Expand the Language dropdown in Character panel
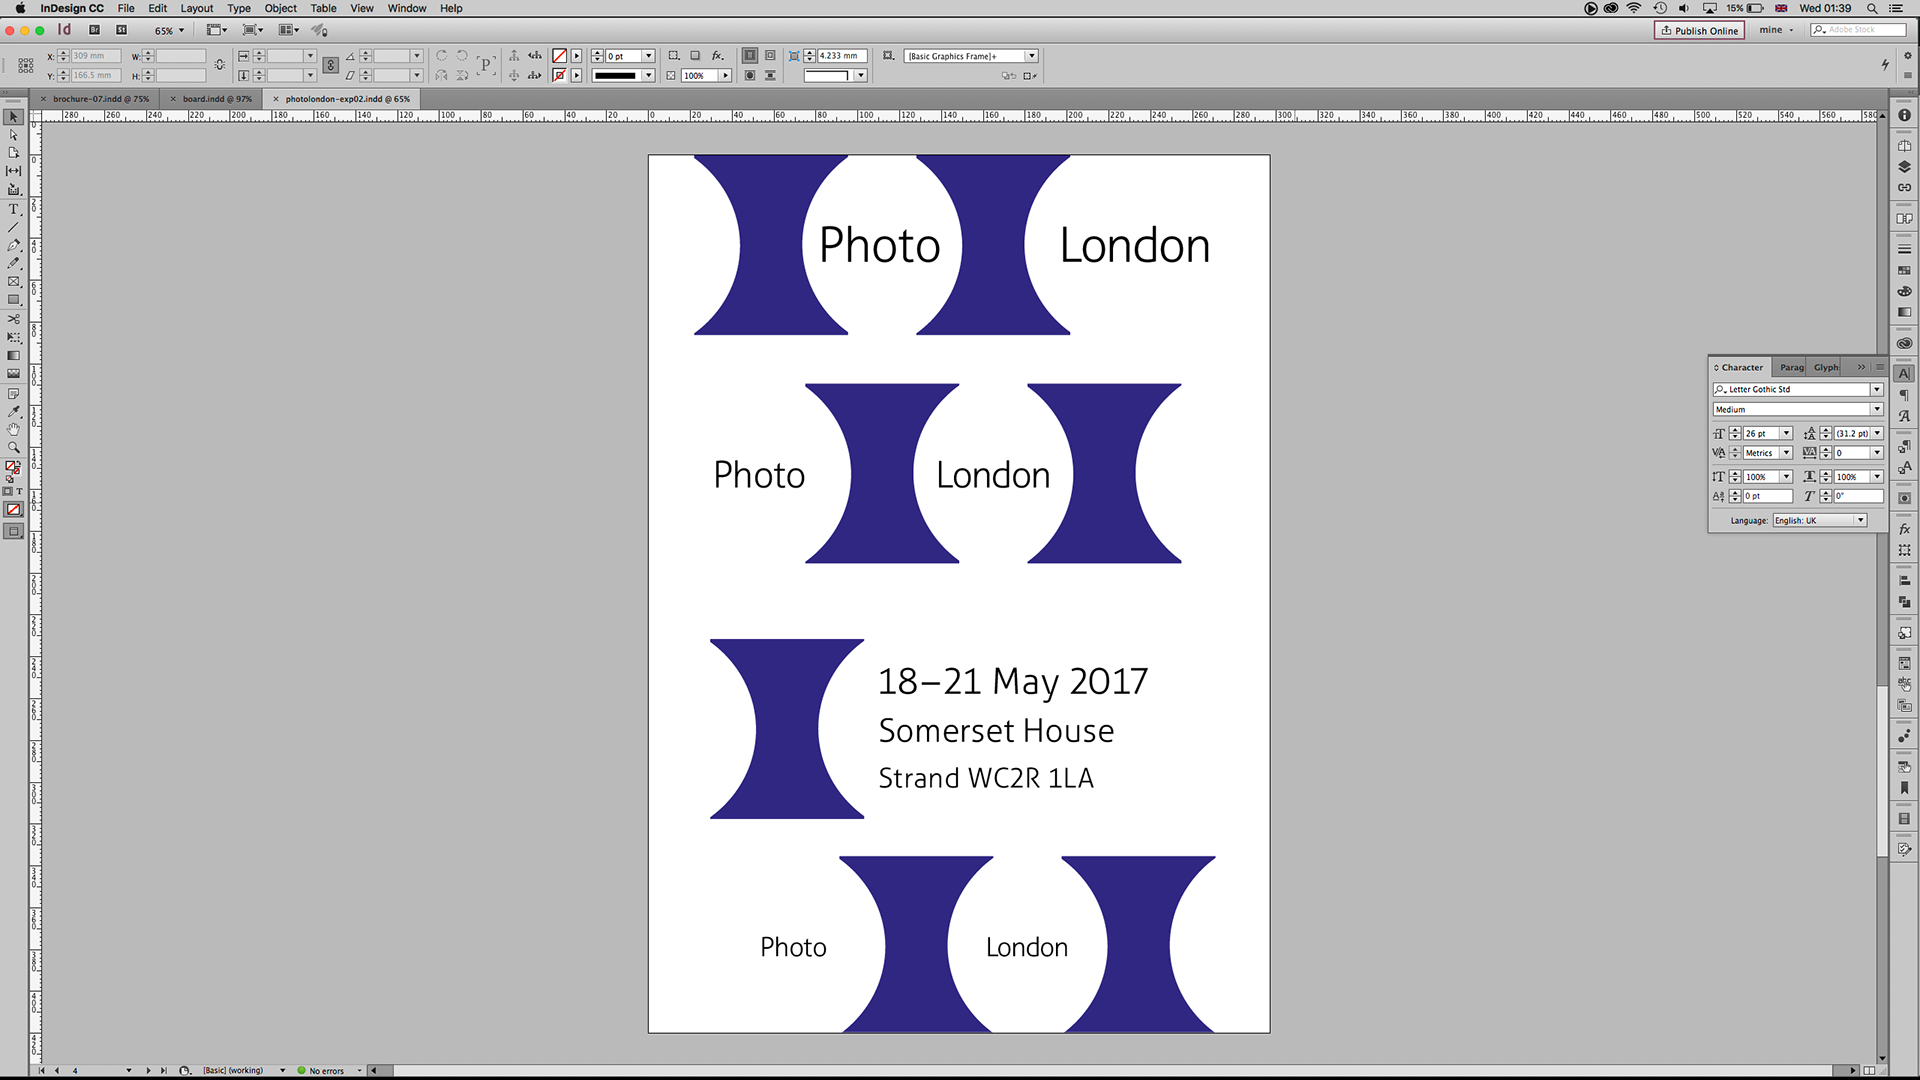 tap(1860, 520)
